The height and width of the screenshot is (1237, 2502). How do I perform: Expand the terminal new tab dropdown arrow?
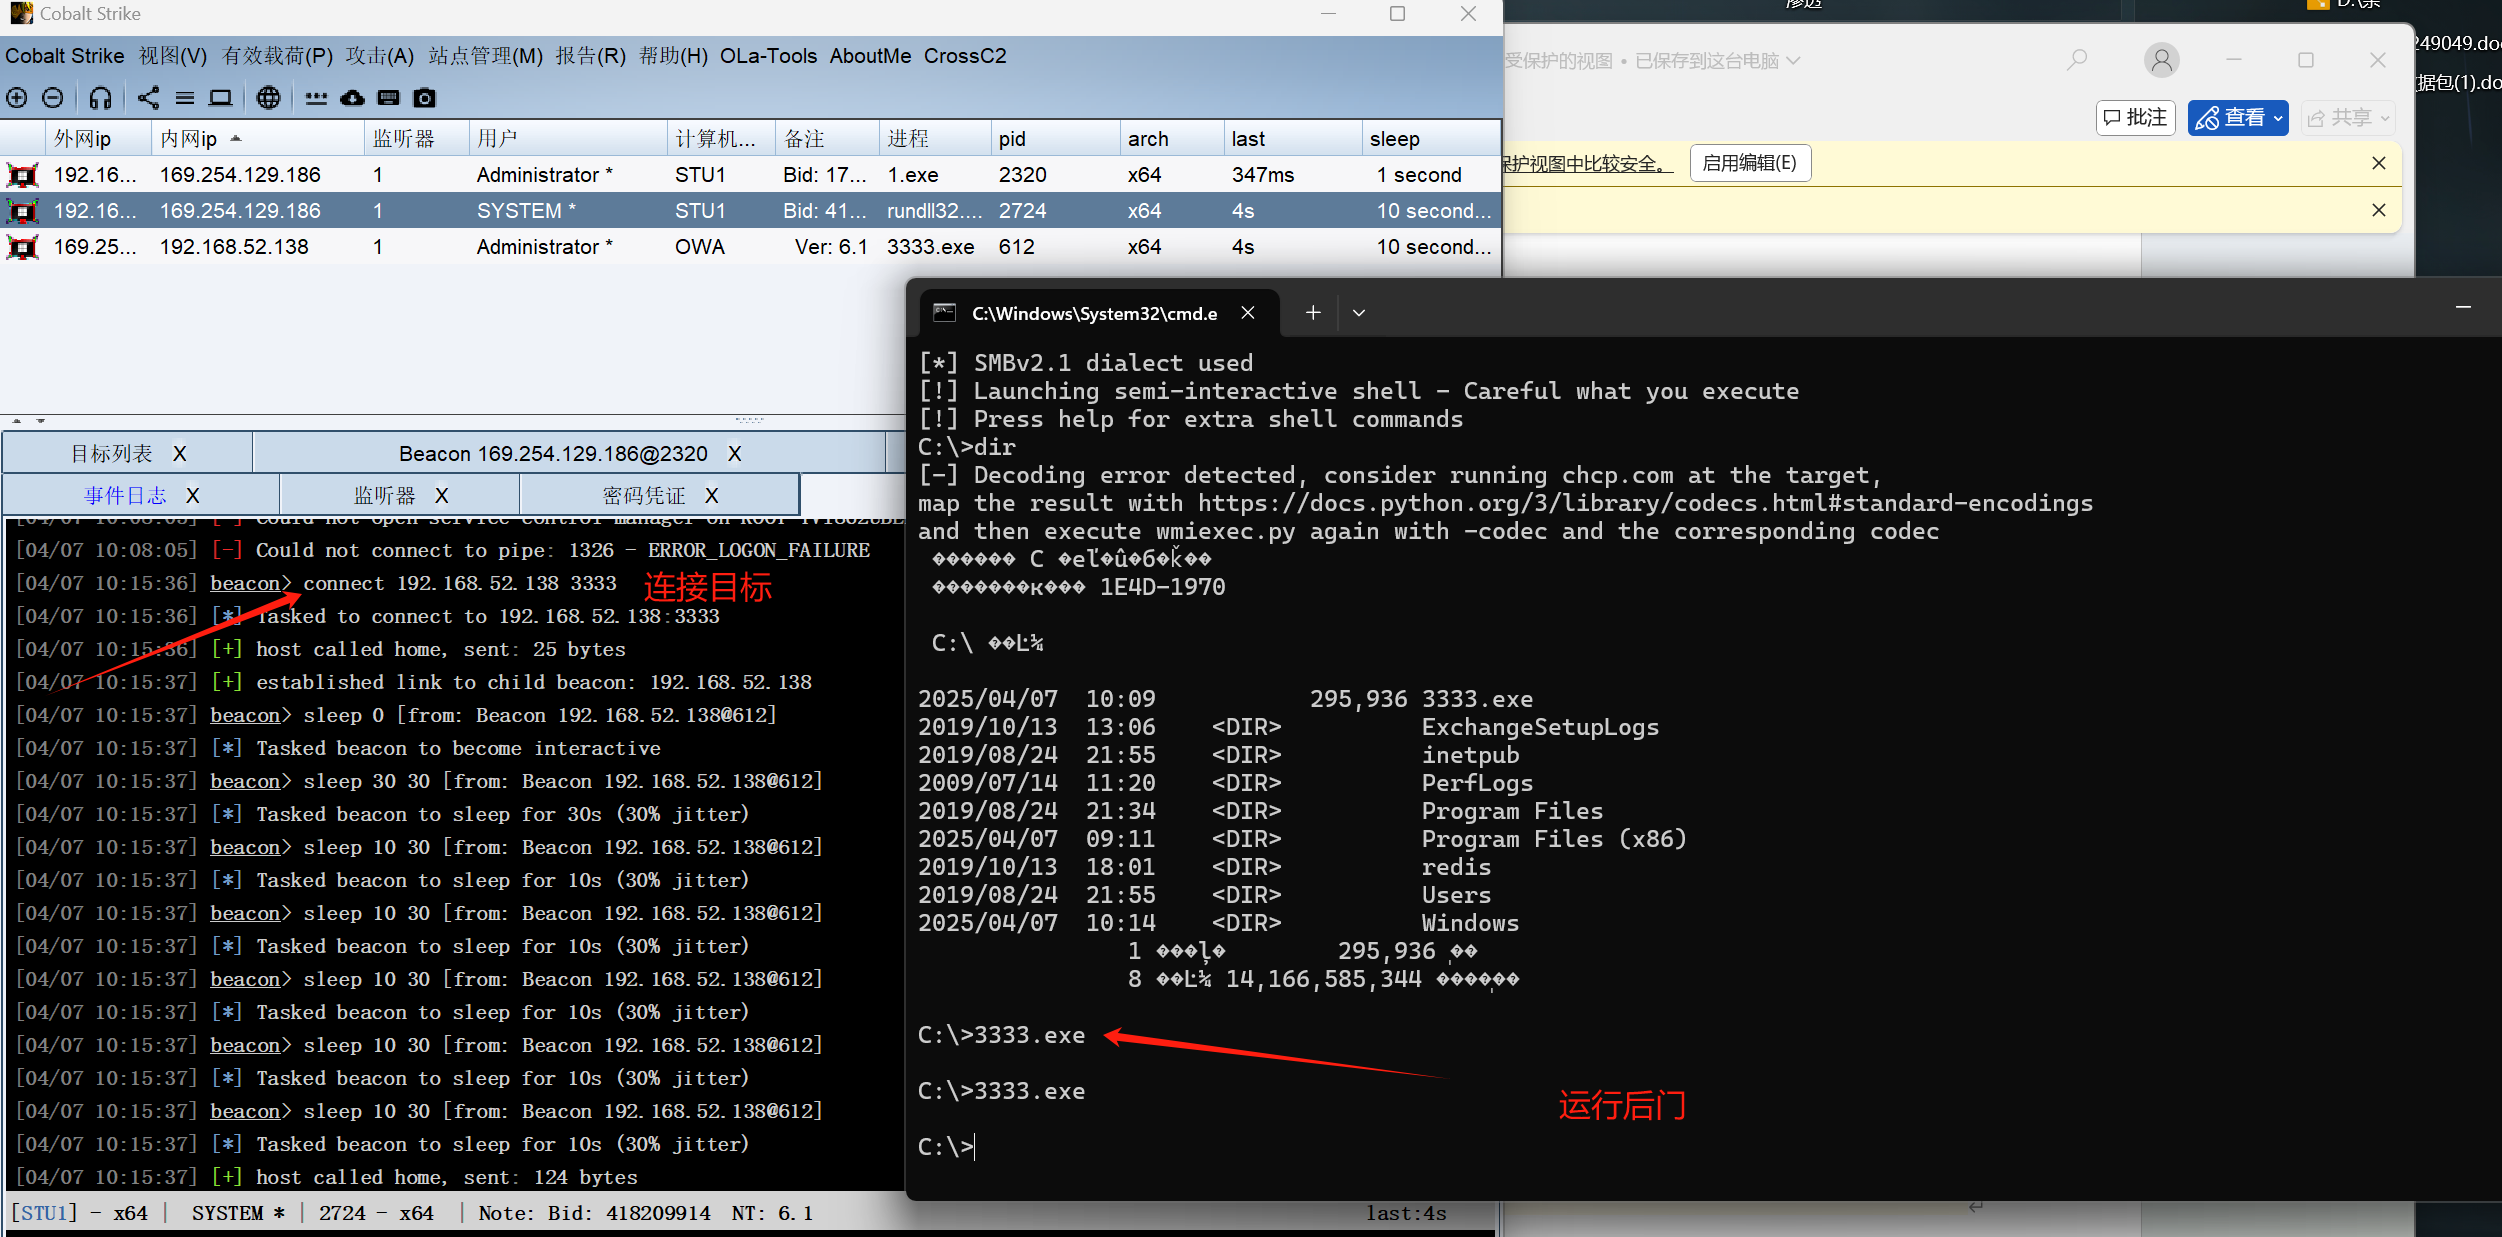coord(1358,313)
